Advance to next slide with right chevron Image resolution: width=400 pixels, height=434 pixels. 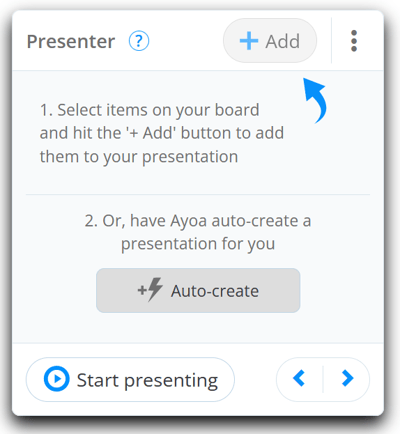click(x=347, y=378)
